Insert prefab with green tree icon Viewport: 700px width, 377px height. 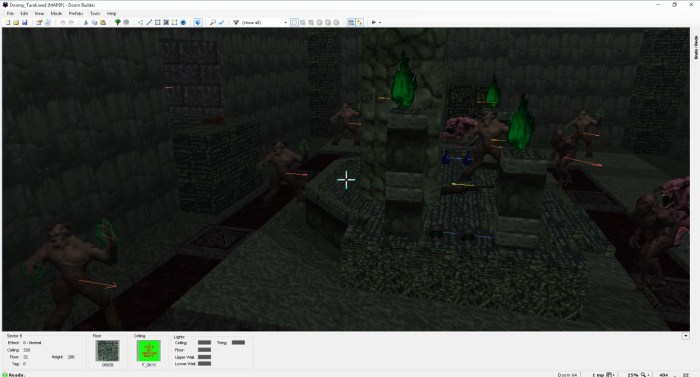[117, 22]
